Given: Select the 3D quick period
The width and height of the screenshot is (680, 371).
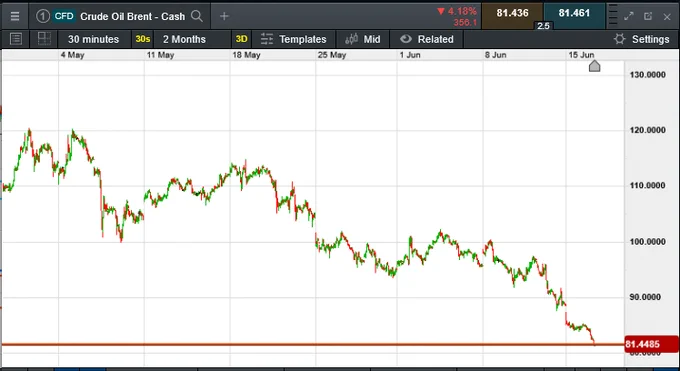Looking at the screenshot, I should coord(241,39).
